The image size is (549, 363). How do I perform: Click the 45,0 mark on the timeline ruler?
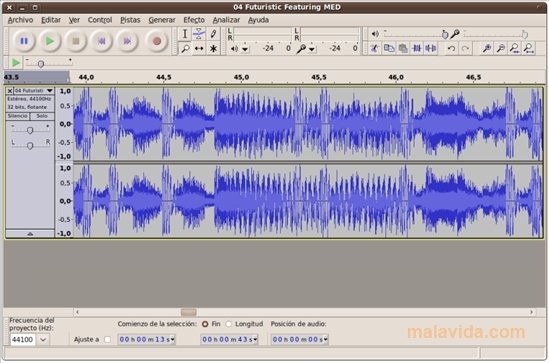pyautogui.click(x=241, y=77)
